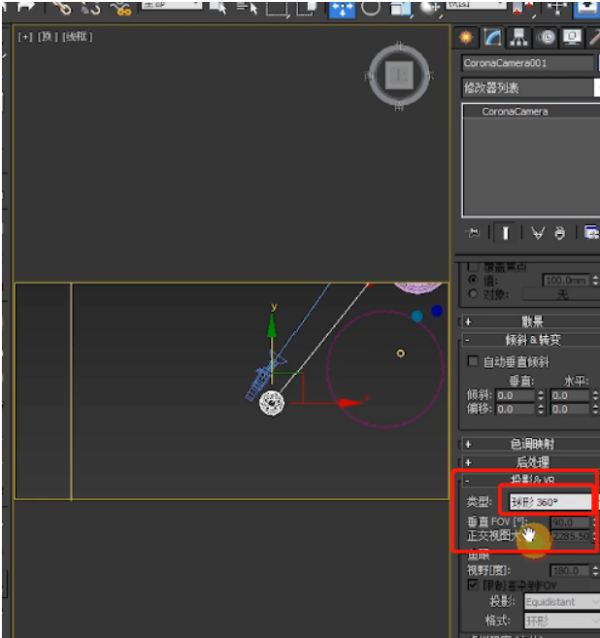600x638 pixels.
Task: Activate the Select and Move tool
Action: click(342, 9)
